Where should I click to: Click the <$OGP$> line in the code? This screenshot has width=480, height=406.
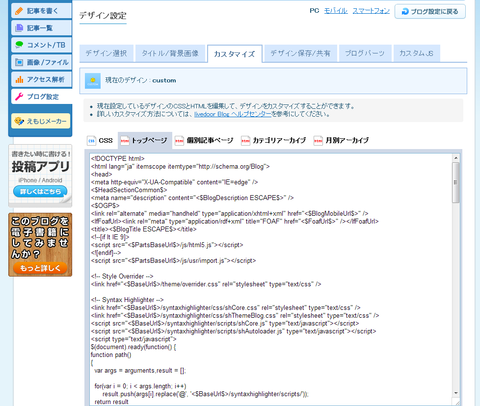(105, 206)
